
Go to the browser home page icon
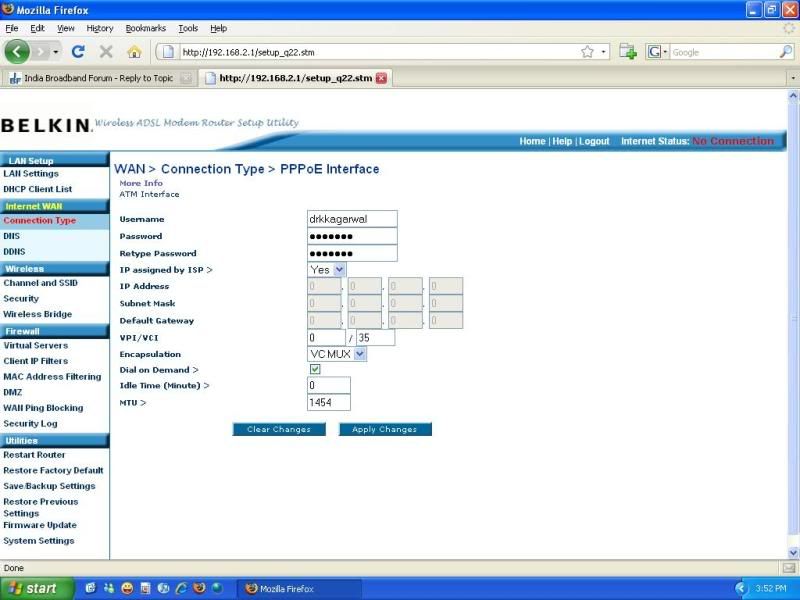point(134,51)
